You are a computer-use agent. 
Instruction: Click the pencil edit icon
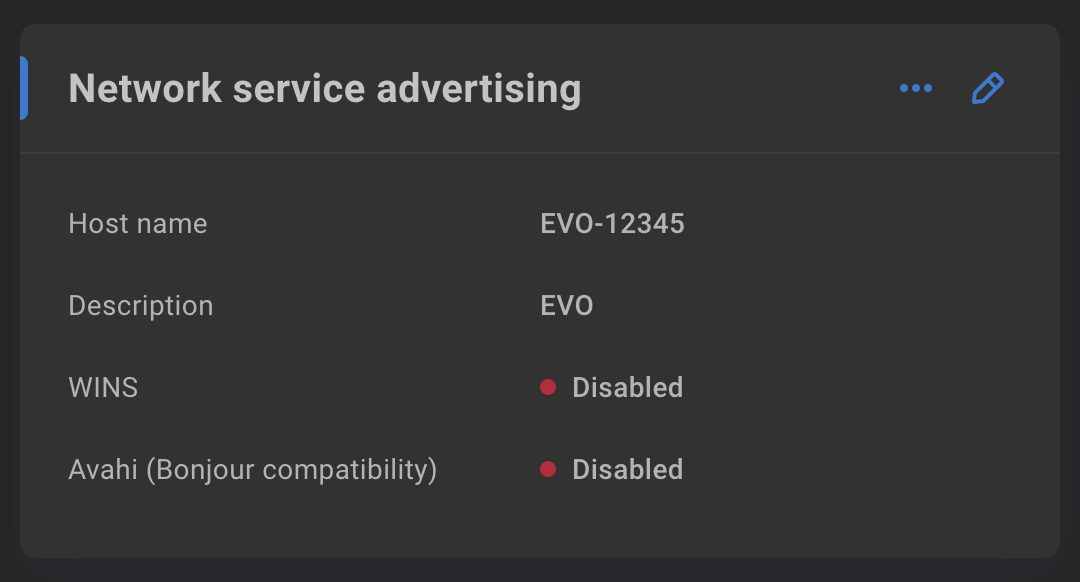[988, 88]
